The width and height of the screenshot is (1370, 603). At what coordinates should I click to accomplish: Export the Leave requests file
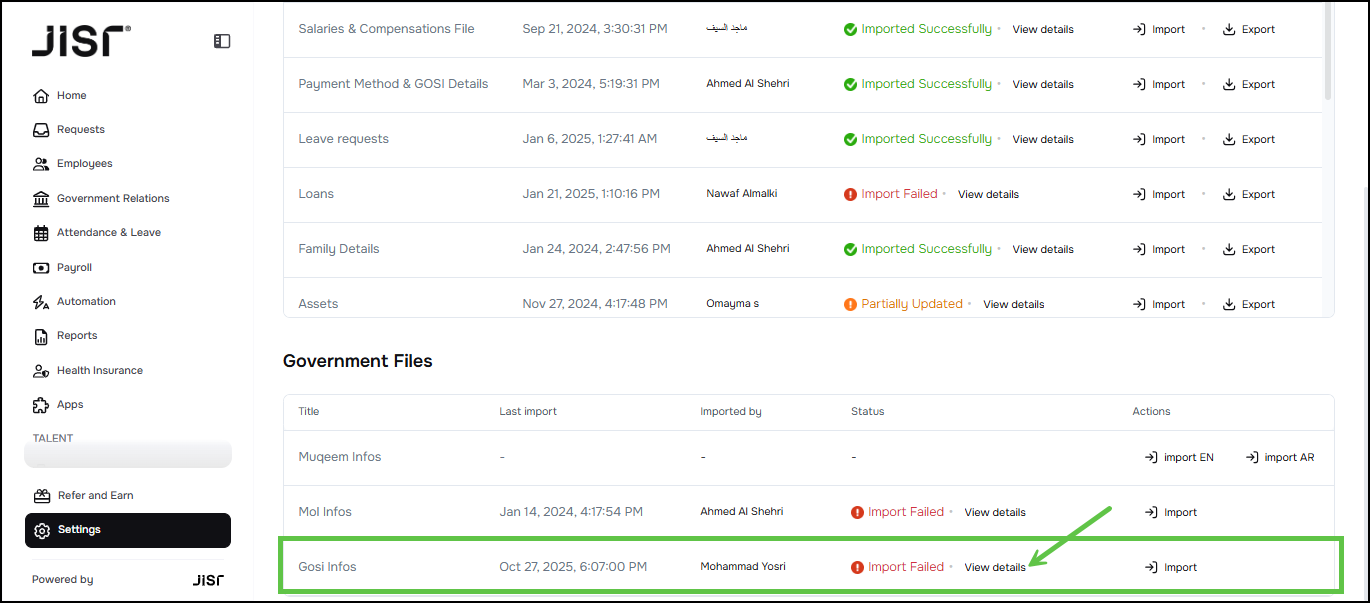tap(1249, 140)
